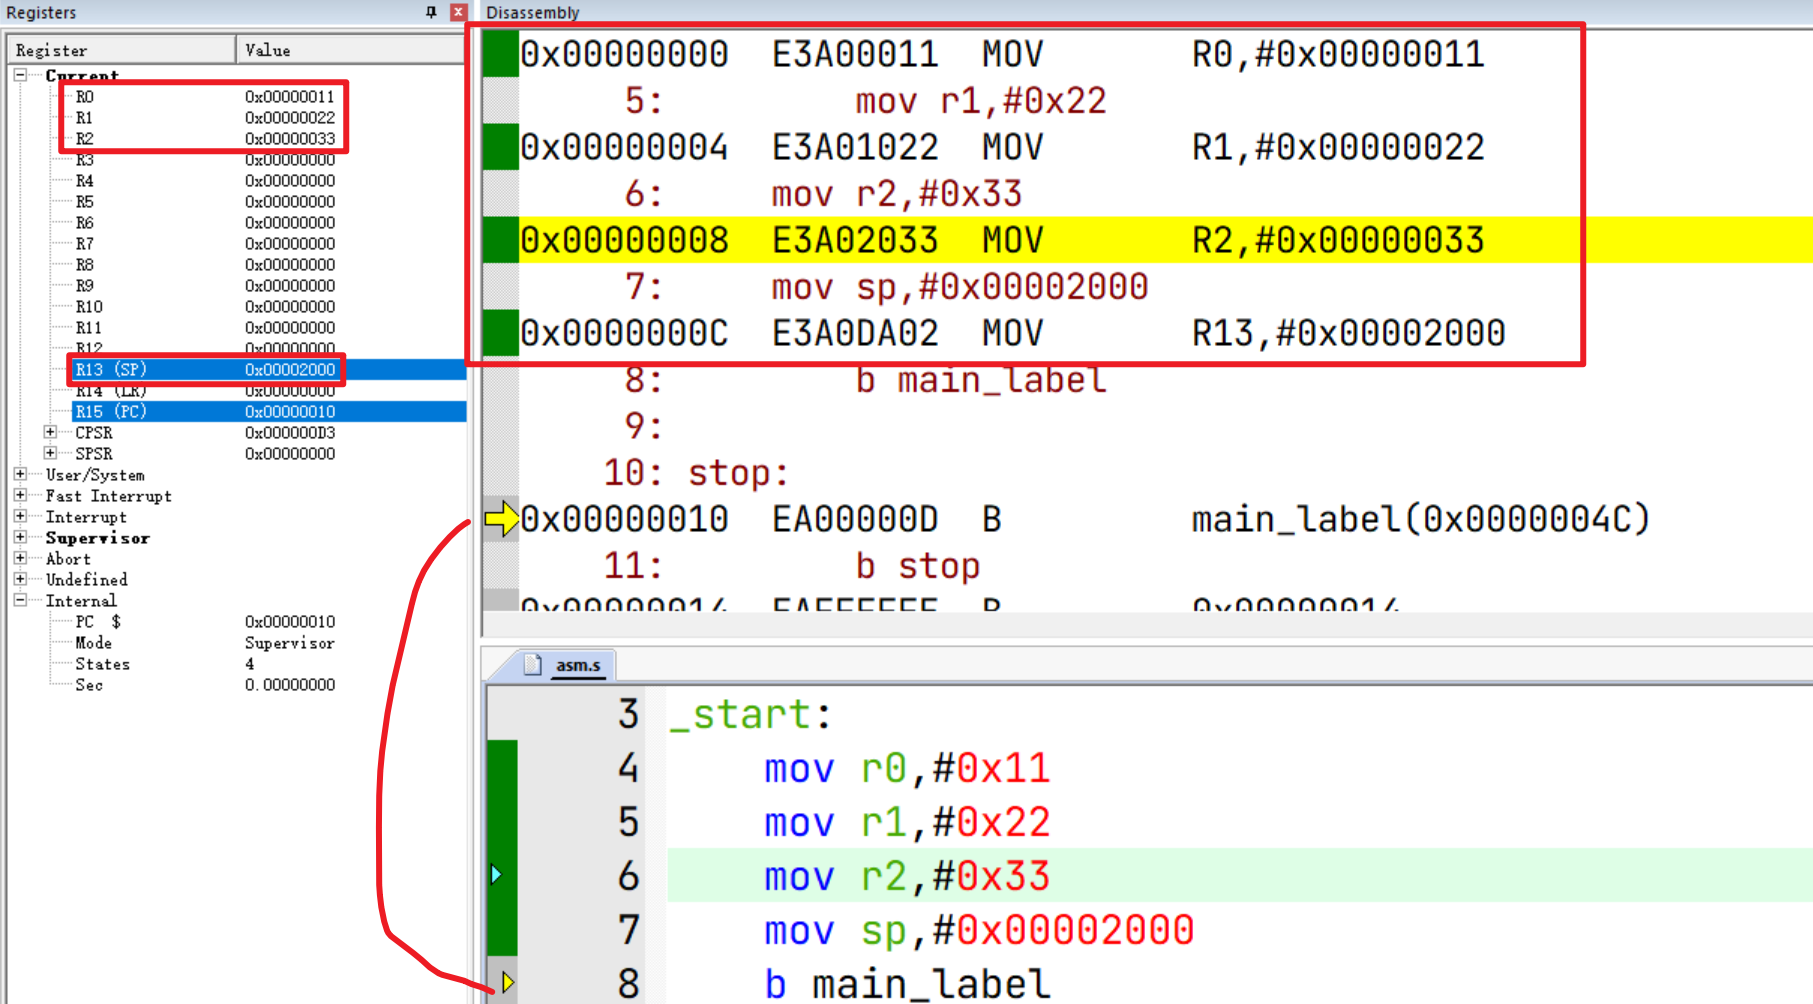The image size is (1813, 1004).
Task: Close the Registers panel
Action: 458,12
